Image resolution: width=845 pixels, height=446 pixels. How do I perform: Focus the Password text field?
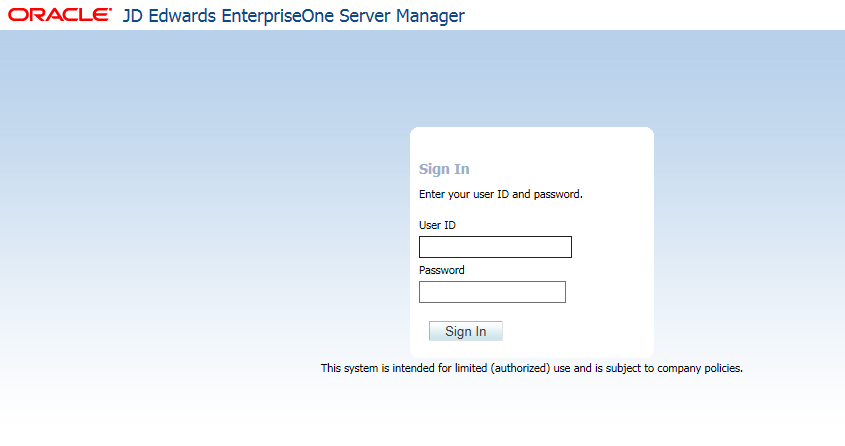point(492,292)
